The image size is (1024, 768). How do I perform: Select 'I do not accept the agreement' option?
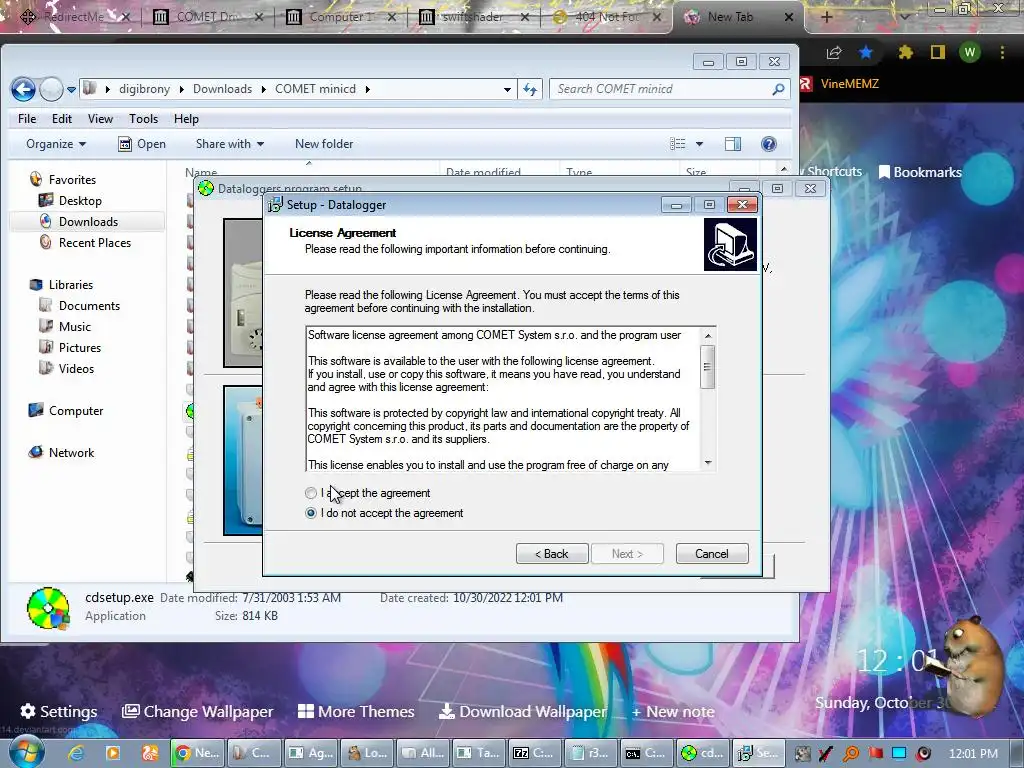(311, 513)
